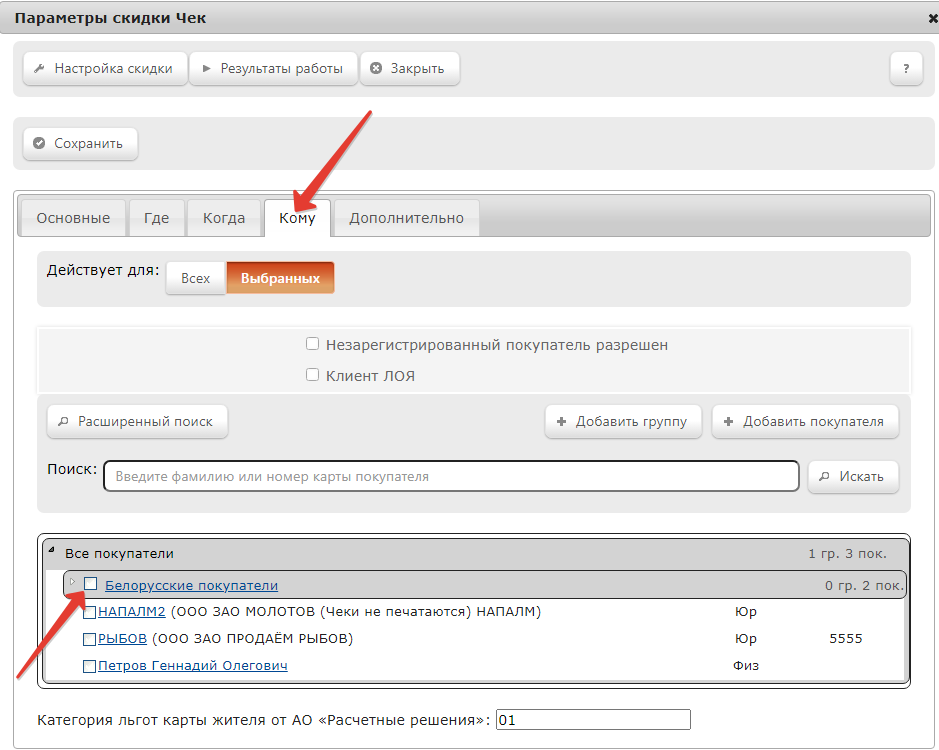Check the Белорусские покупатели group checkbox
939x750 pixels.
pos(90,583)
